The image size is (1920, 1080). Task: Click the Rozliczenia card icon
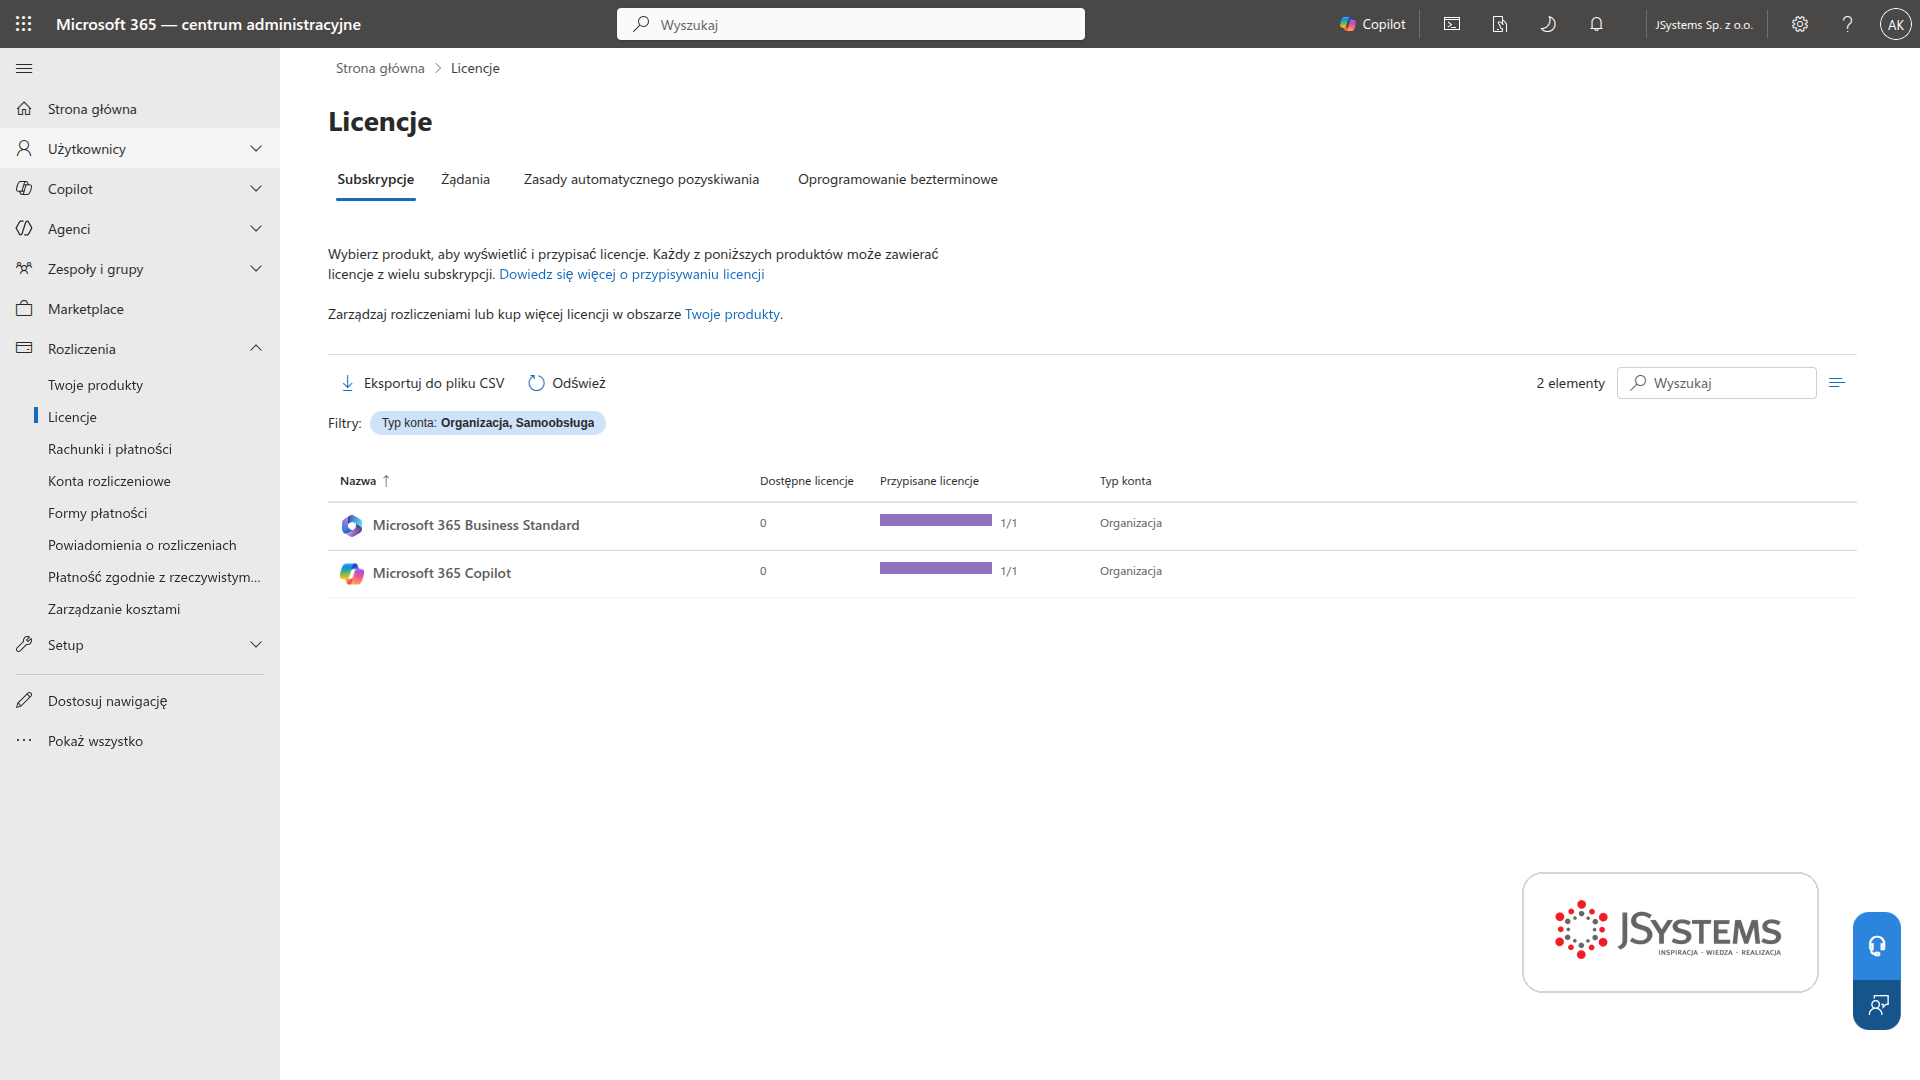coord(24,348)
